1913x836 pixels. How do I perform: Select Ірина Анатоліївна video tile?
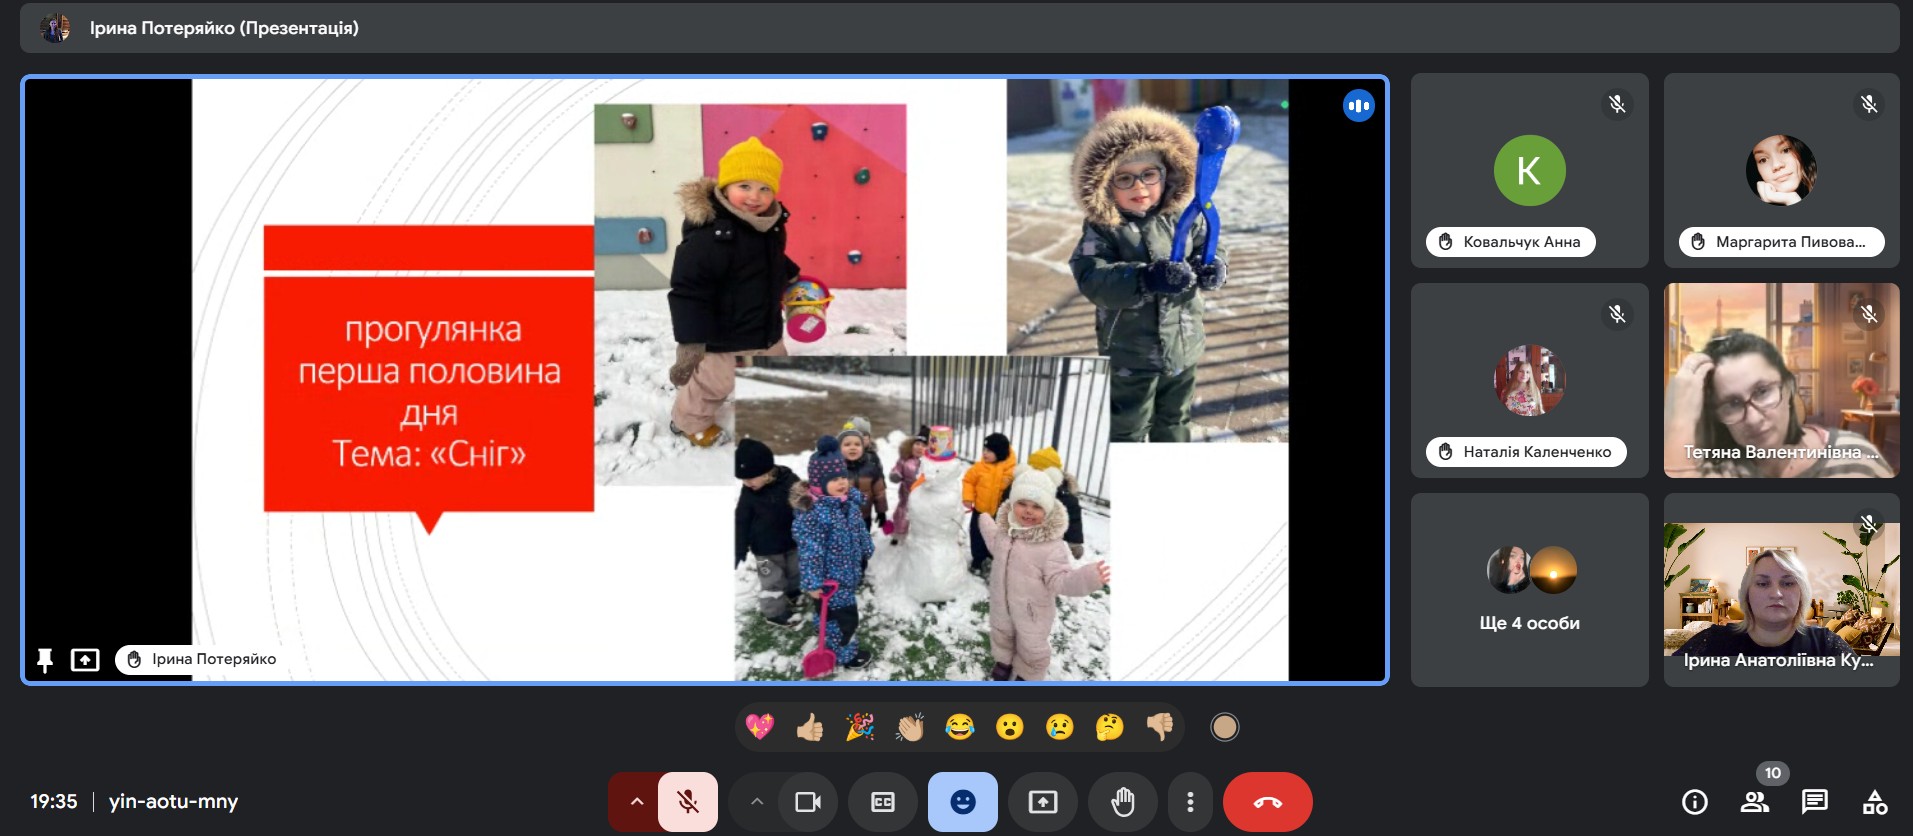click(x=1781, y=590)
